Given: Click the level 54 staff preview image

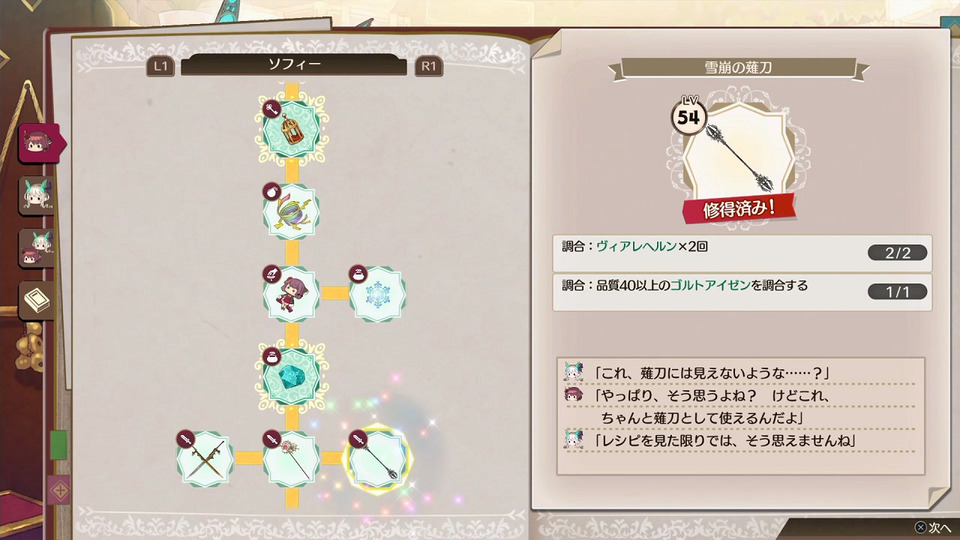Looking at the screenshot, I should point(738,156).
